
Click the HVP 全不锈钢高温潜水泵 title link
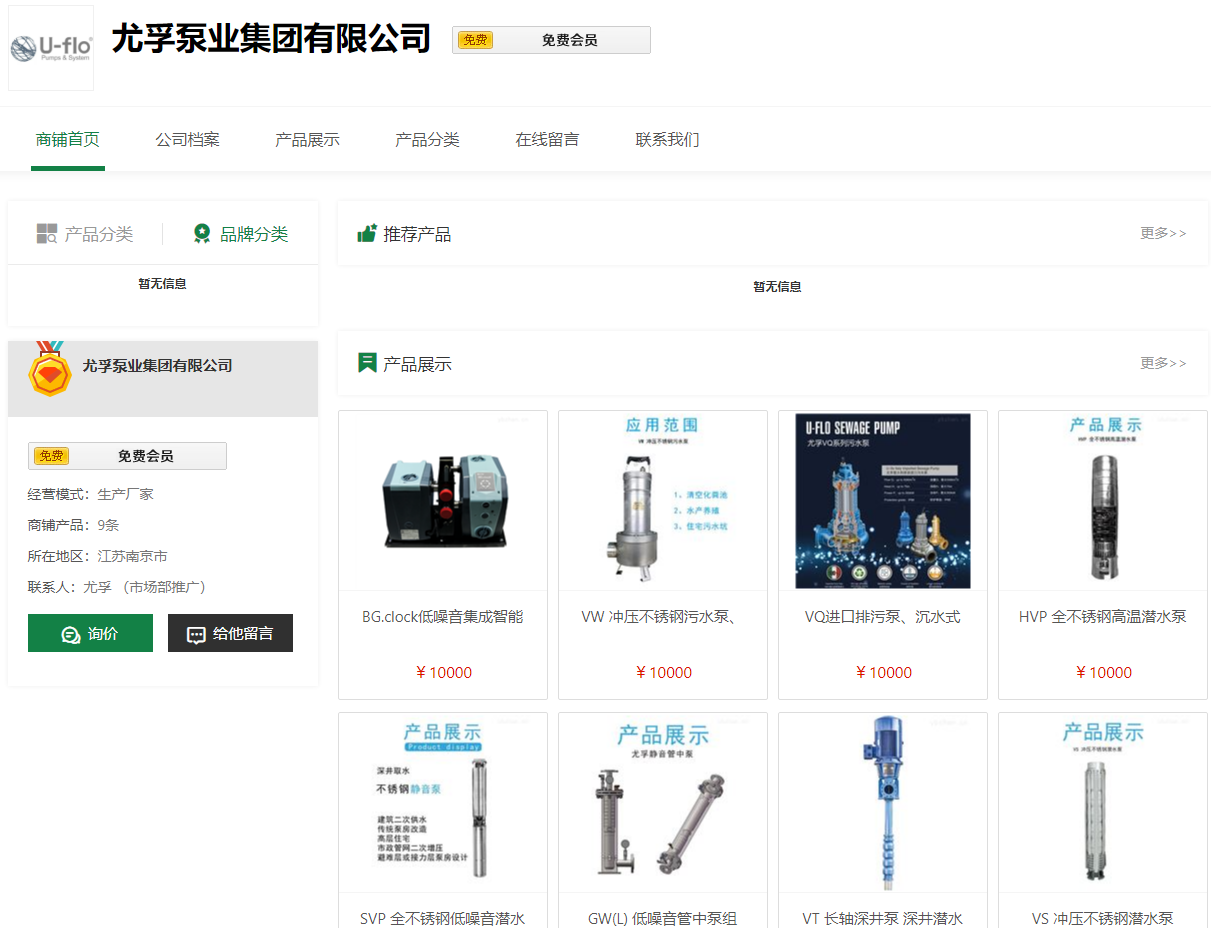(1103, 617)
